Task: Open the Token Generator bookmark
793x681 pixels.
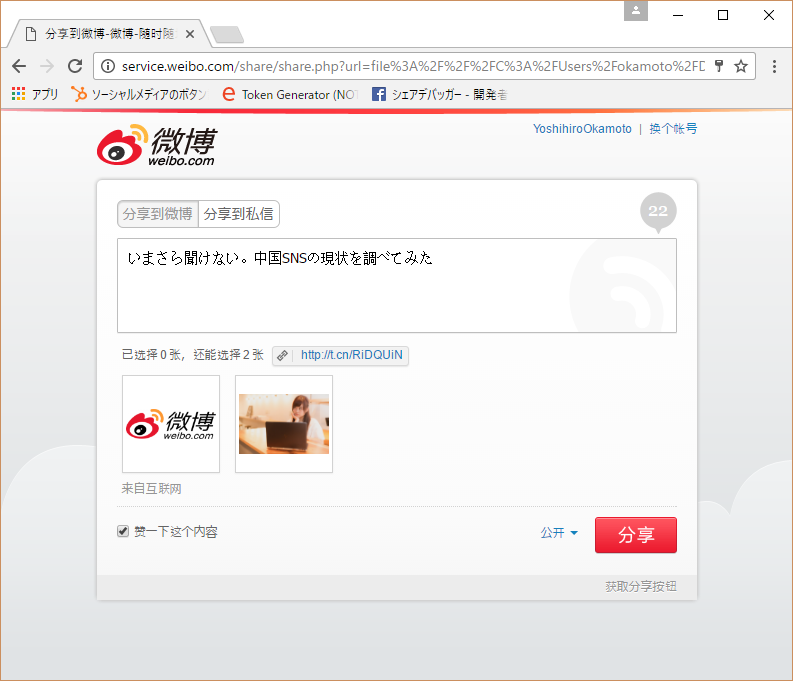Action: click(291, 94)
